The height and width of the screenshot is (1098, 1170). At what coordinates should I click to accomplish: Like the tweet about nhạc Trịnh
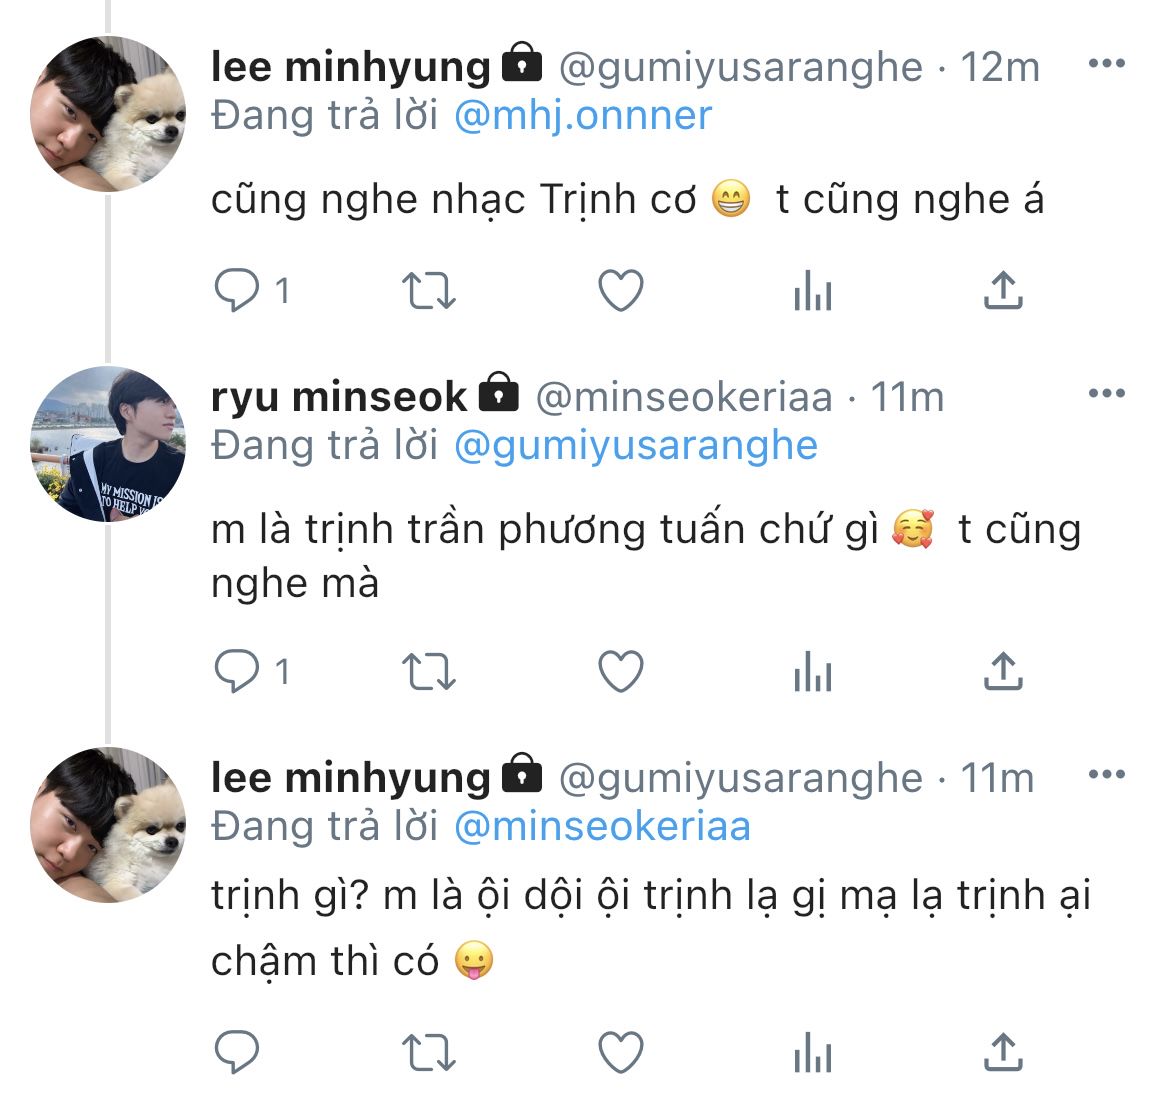pos(620,291)
